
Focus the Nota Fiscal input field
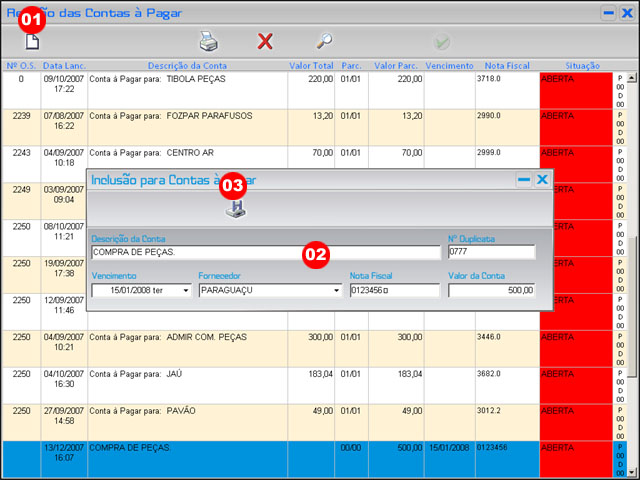pyautogui.click(x=394, y=291)
